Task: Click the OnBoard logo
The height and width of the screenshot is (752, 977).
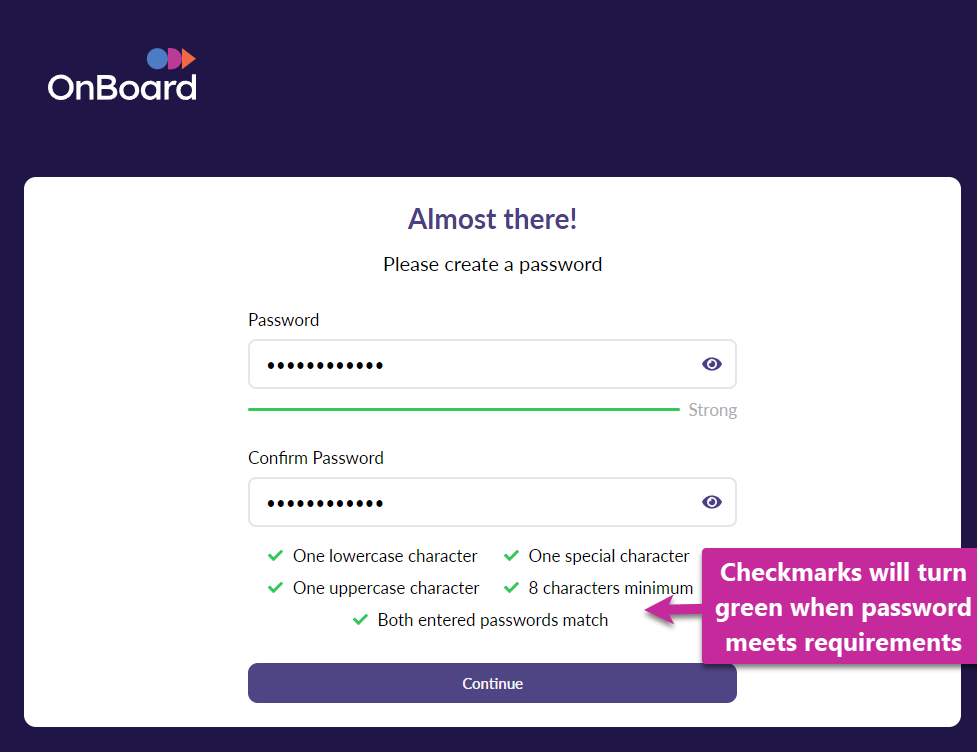Action: (122, 75)
